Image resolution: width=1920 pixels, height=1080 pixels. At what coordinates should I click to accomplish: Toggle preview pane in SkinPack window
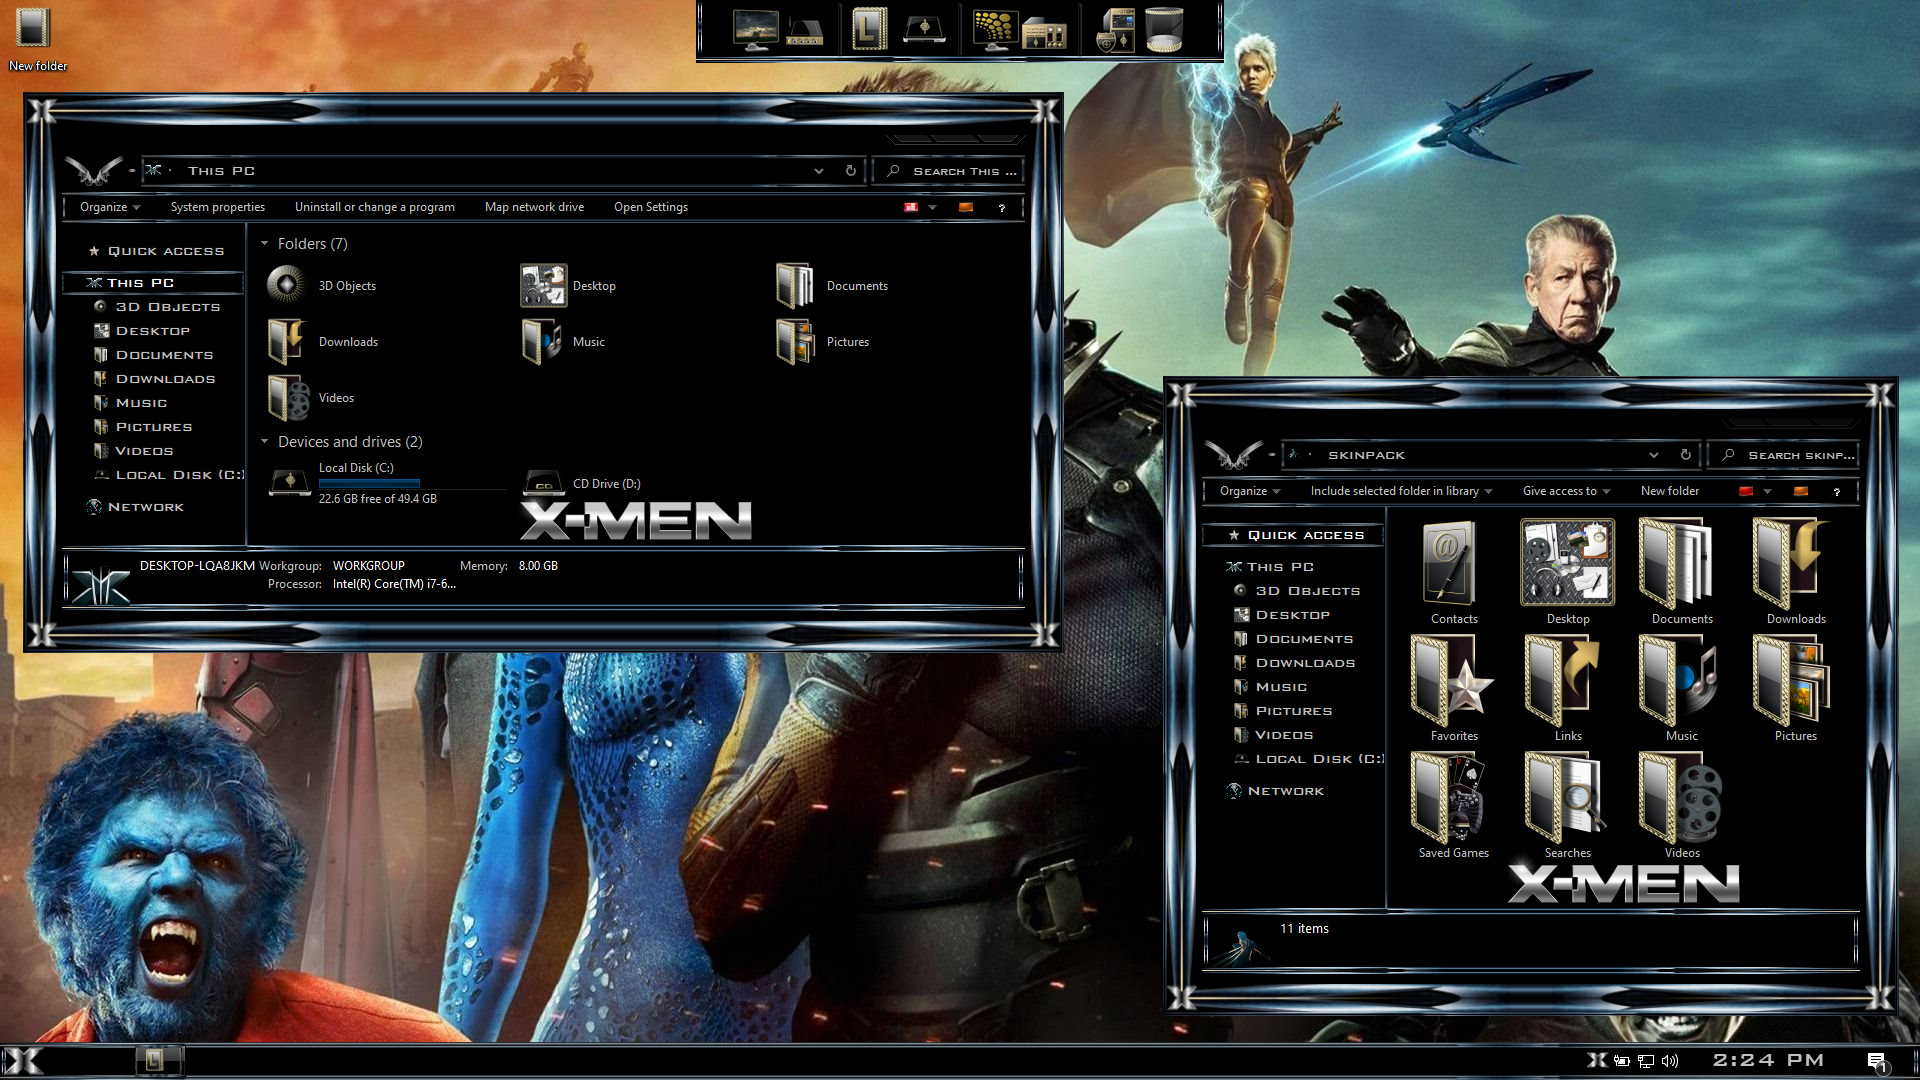[1801, 492]
